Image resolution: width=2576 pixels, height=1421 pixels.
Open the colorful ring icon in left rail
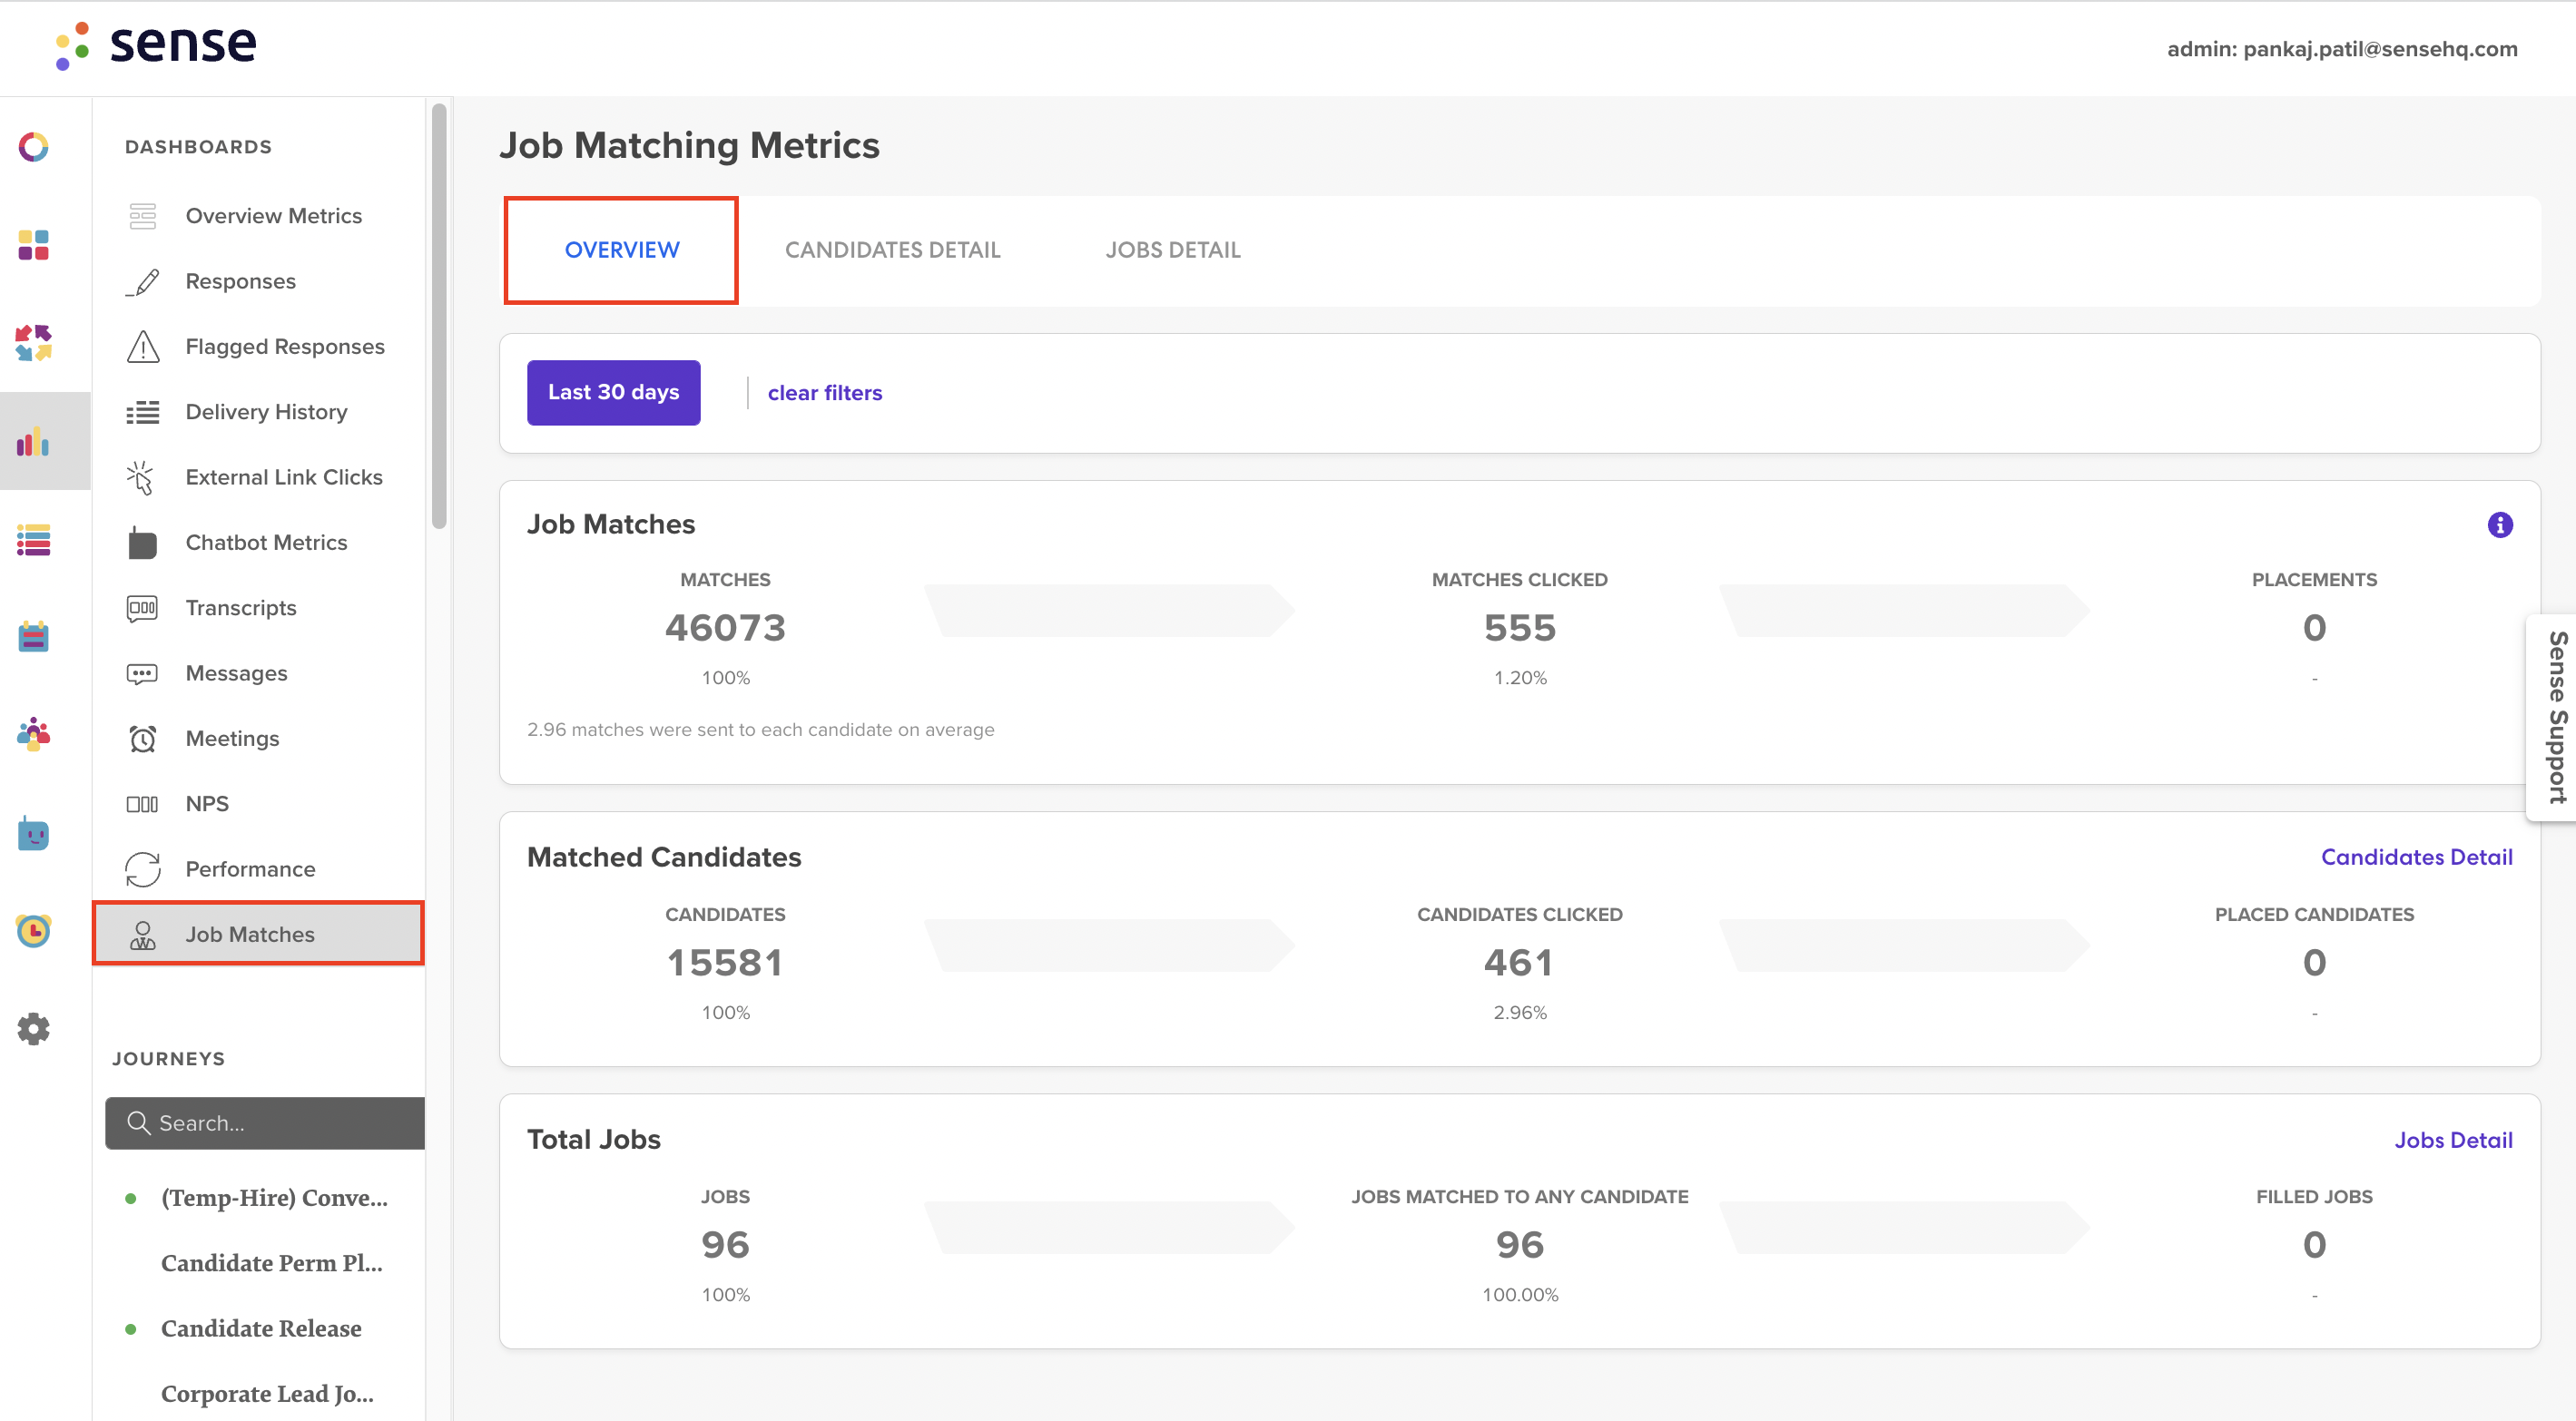coord(33,147)
